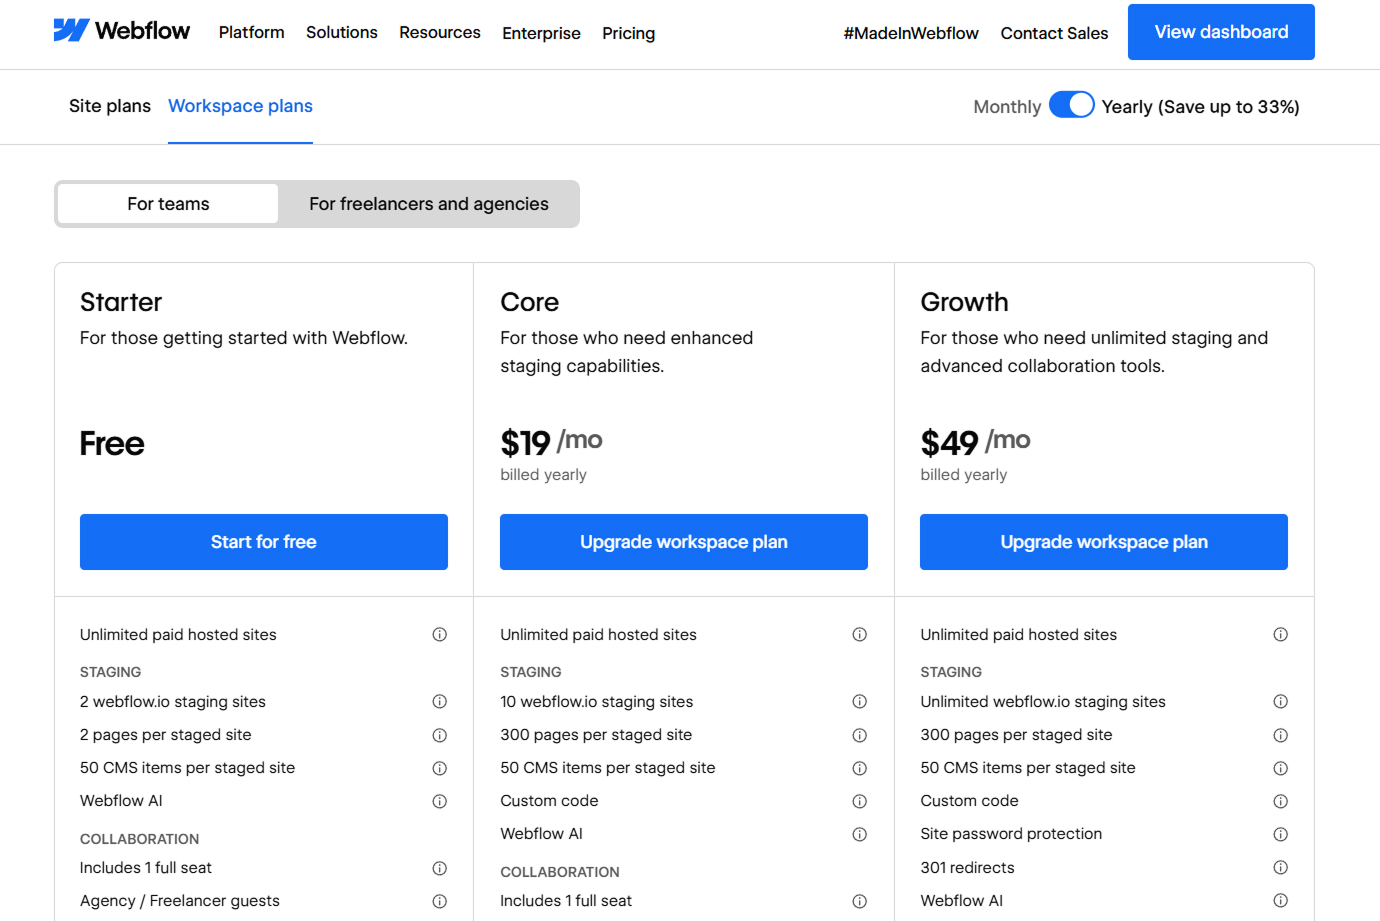The image size is (1380, 921).
Task: Show info for Growth Unlimited webflow.io staging sites
Action: 1280,701
